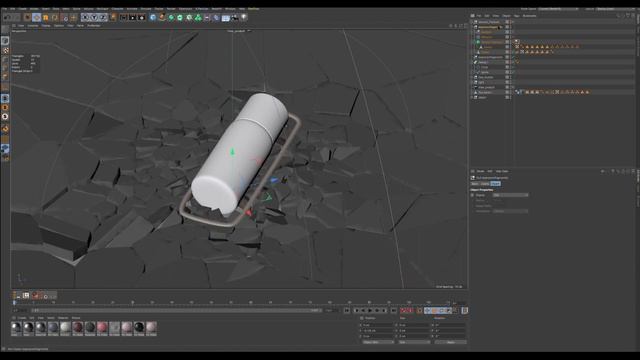The height and width of the screenshot is (360, 640).
Task: Select the Rotate tool
Action: pyautogui.click(x=55, y=18)
